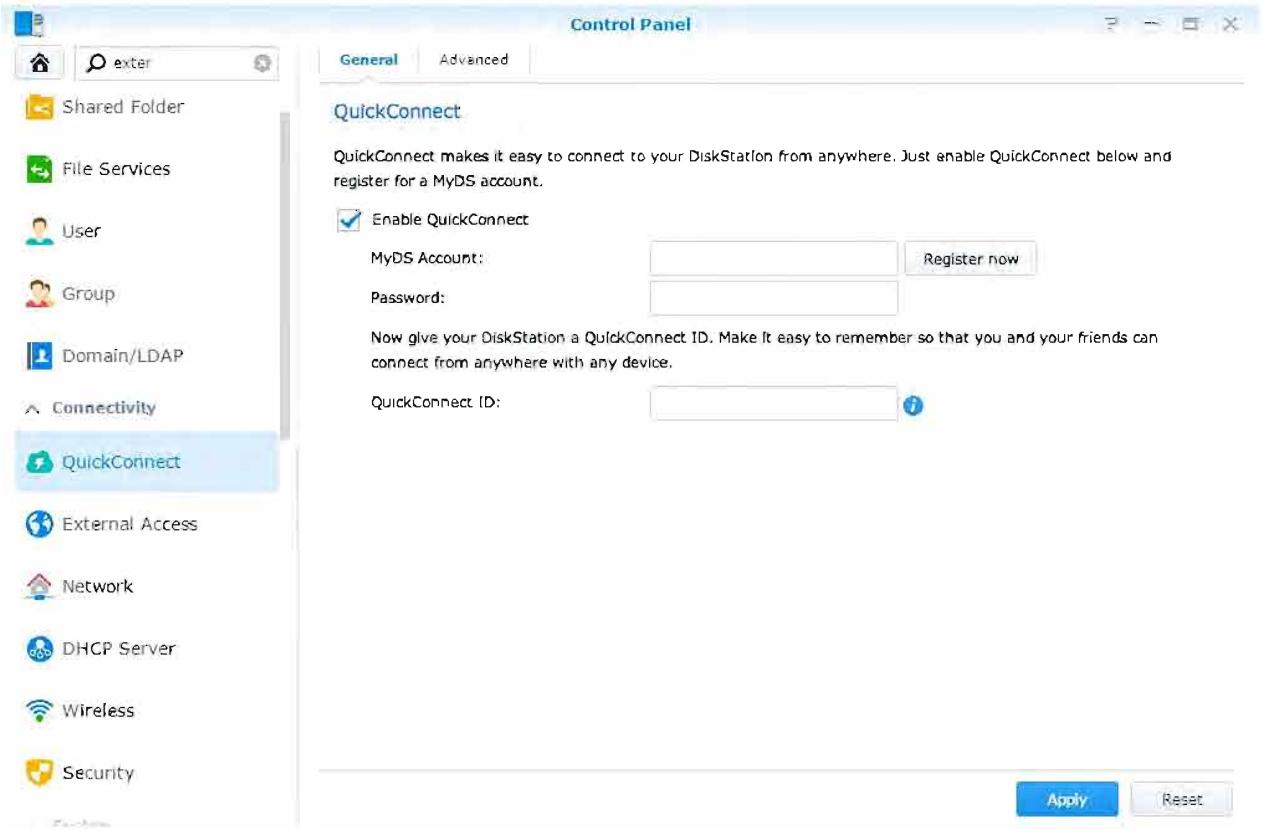Click the Domain/LDAP icon
Viewport: 1265px width, 835px height.
pyautogui.click(x=38, y=356)
